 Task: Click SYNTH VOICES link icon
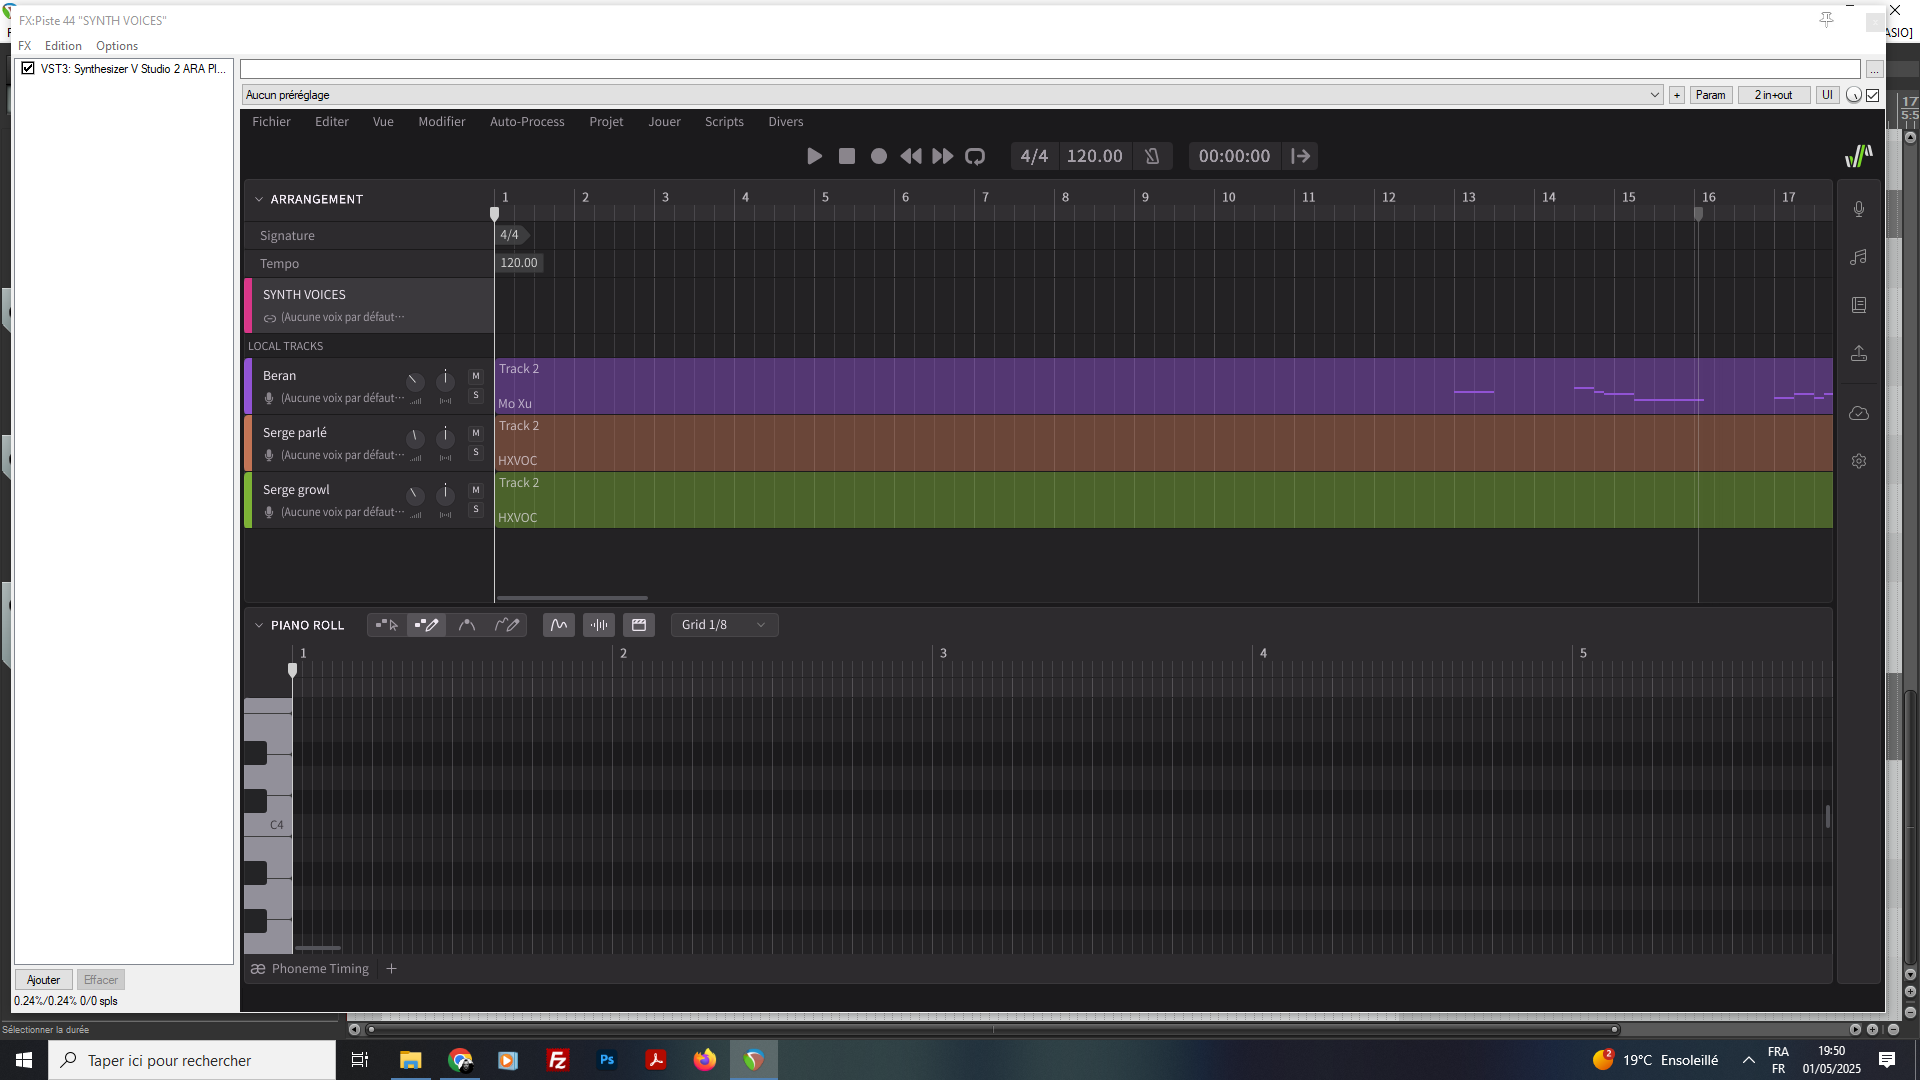(270, 318)
